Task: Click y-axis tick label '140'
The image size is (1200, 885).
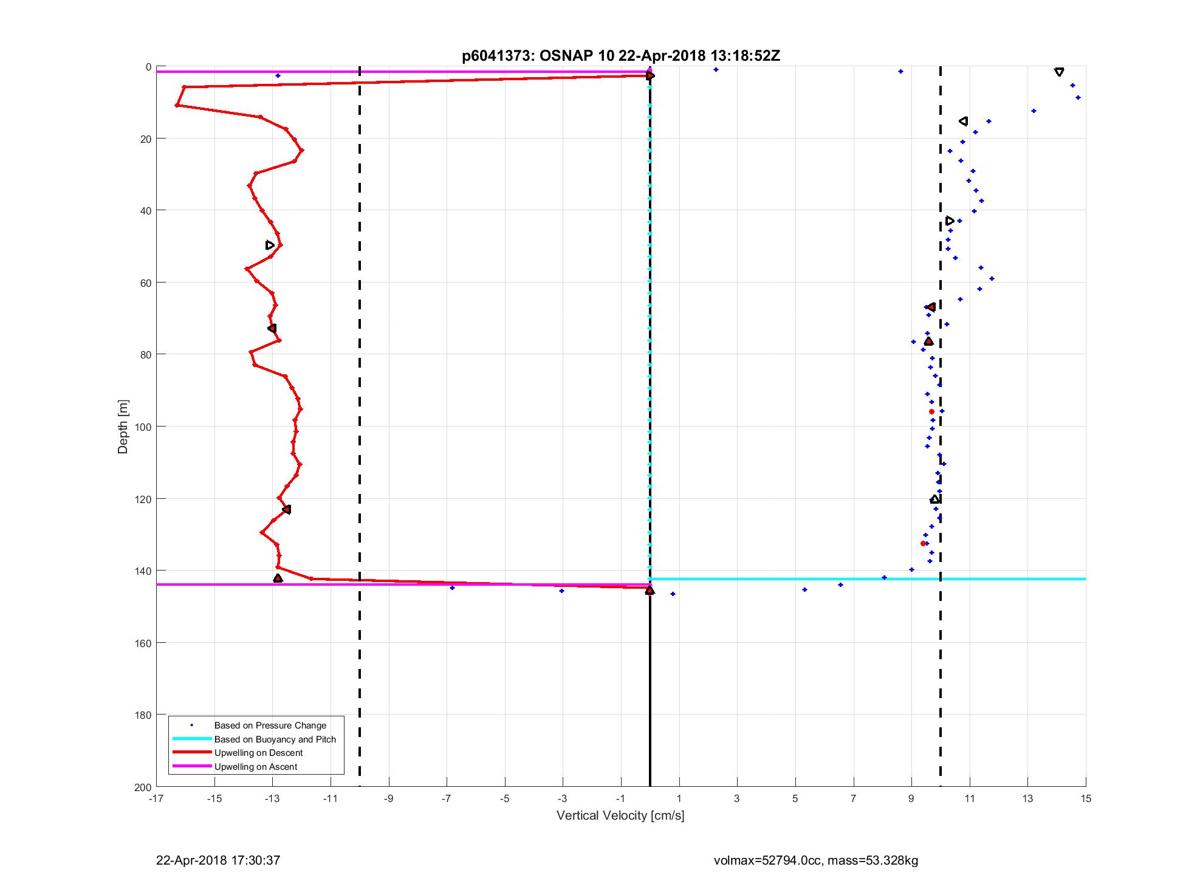Action: tap(143, 571)
